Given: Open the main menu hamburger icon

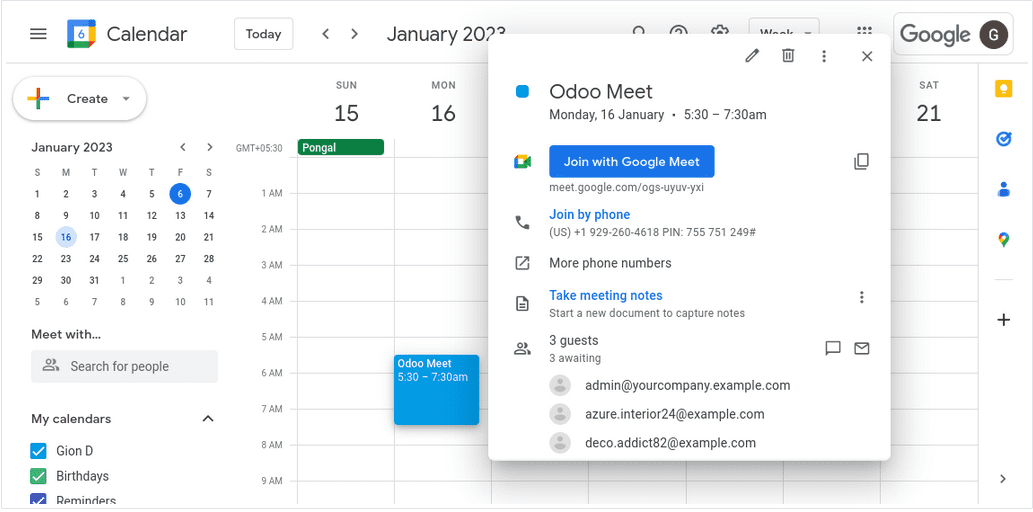Looking at the screenshot, I should (x=38, y=34).
